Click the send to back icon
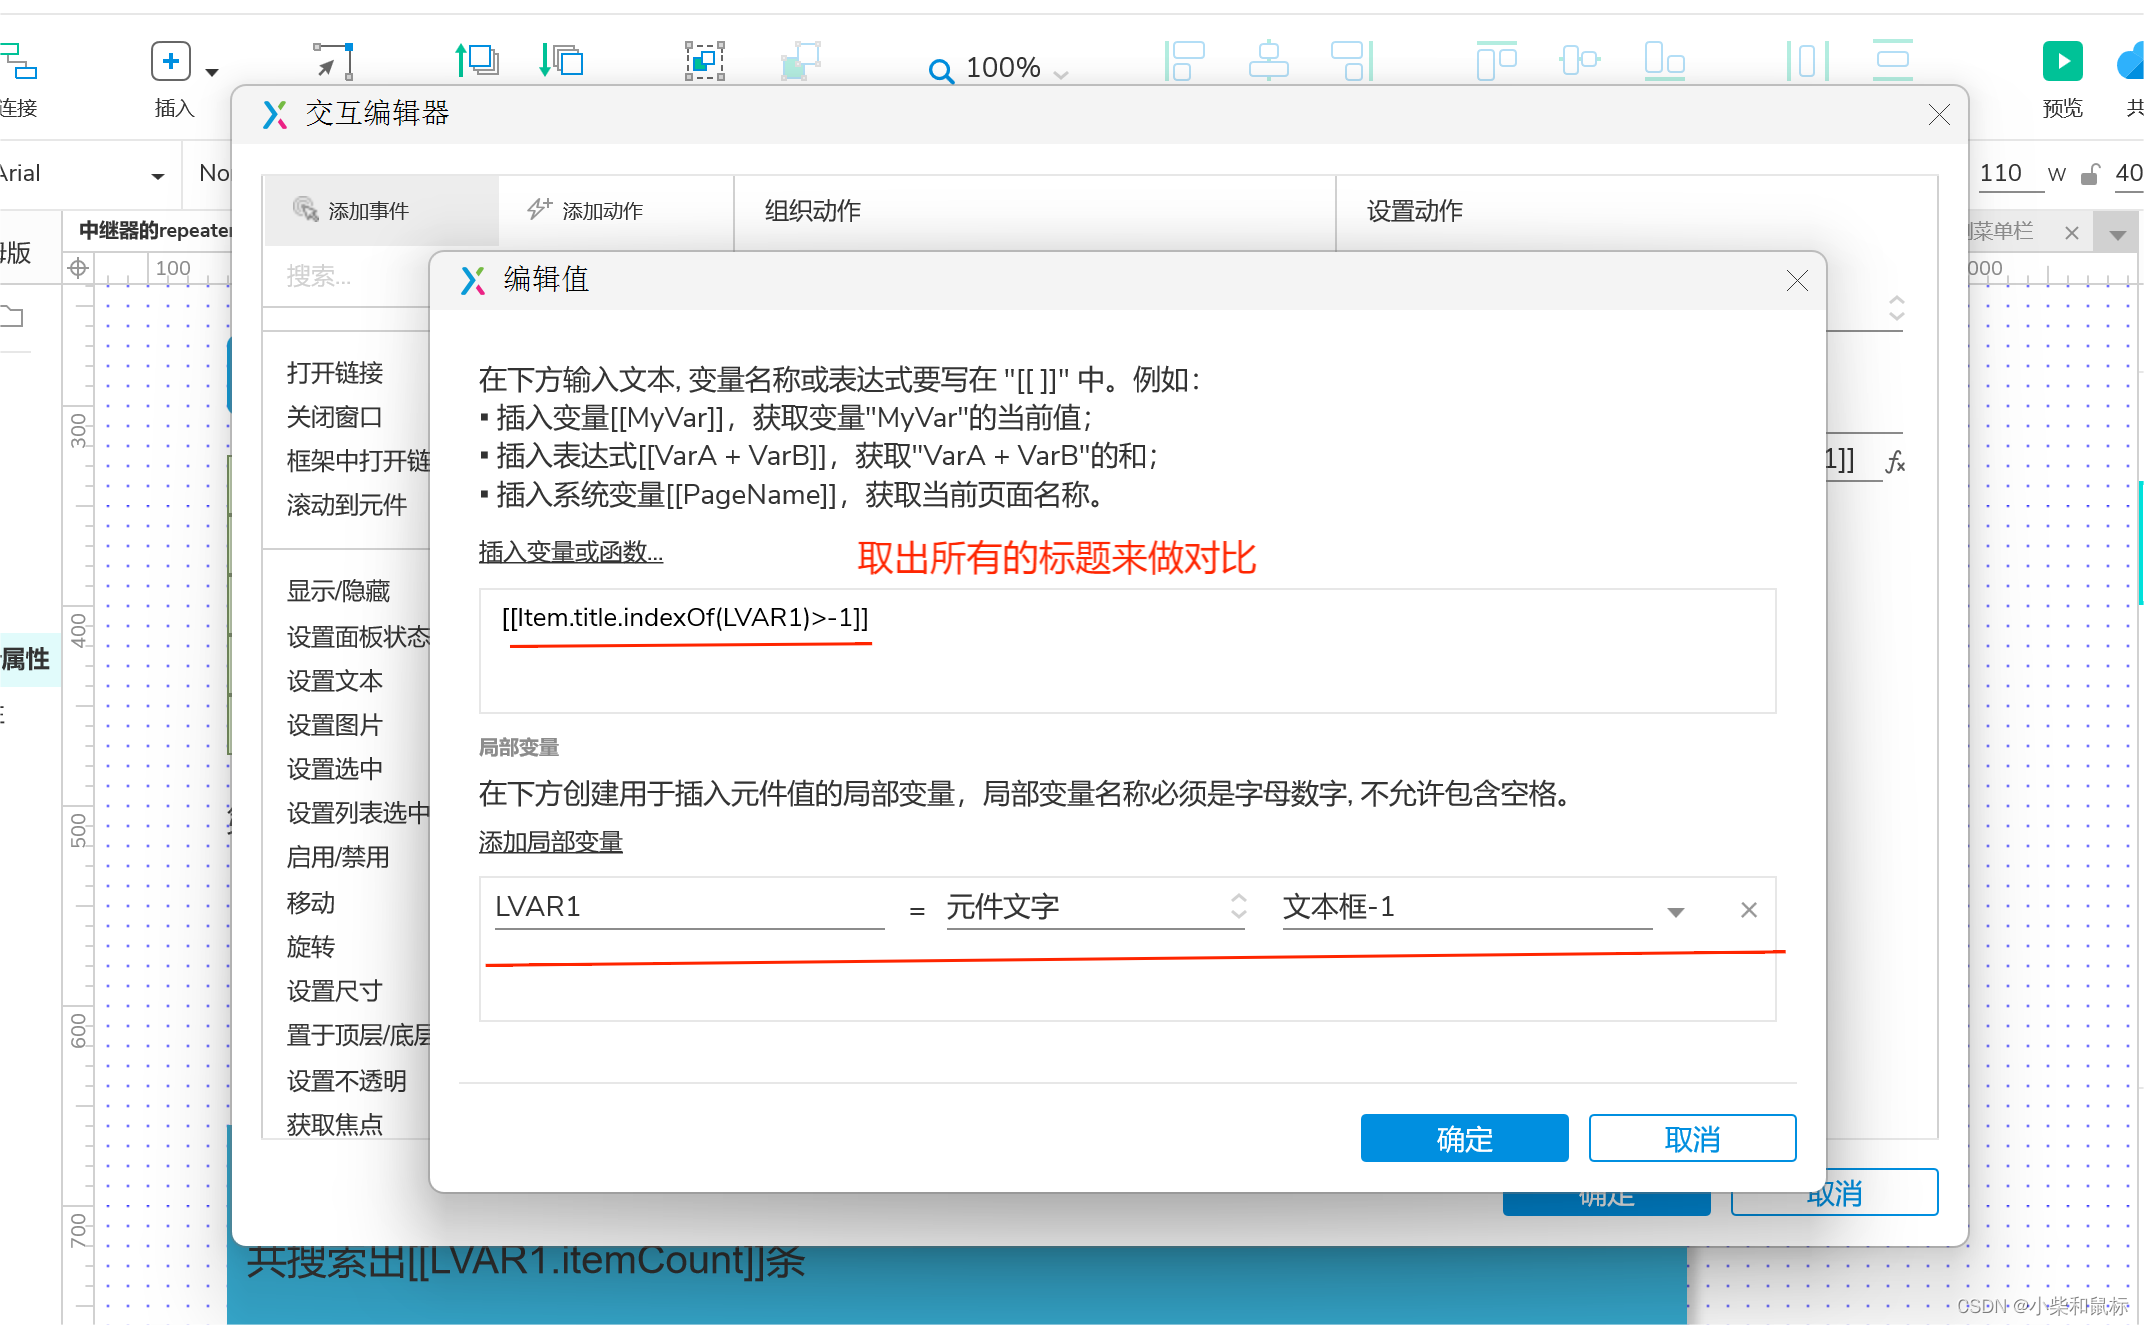The height and width of the screenshot is (1325, 2144). tap(561, 61)
